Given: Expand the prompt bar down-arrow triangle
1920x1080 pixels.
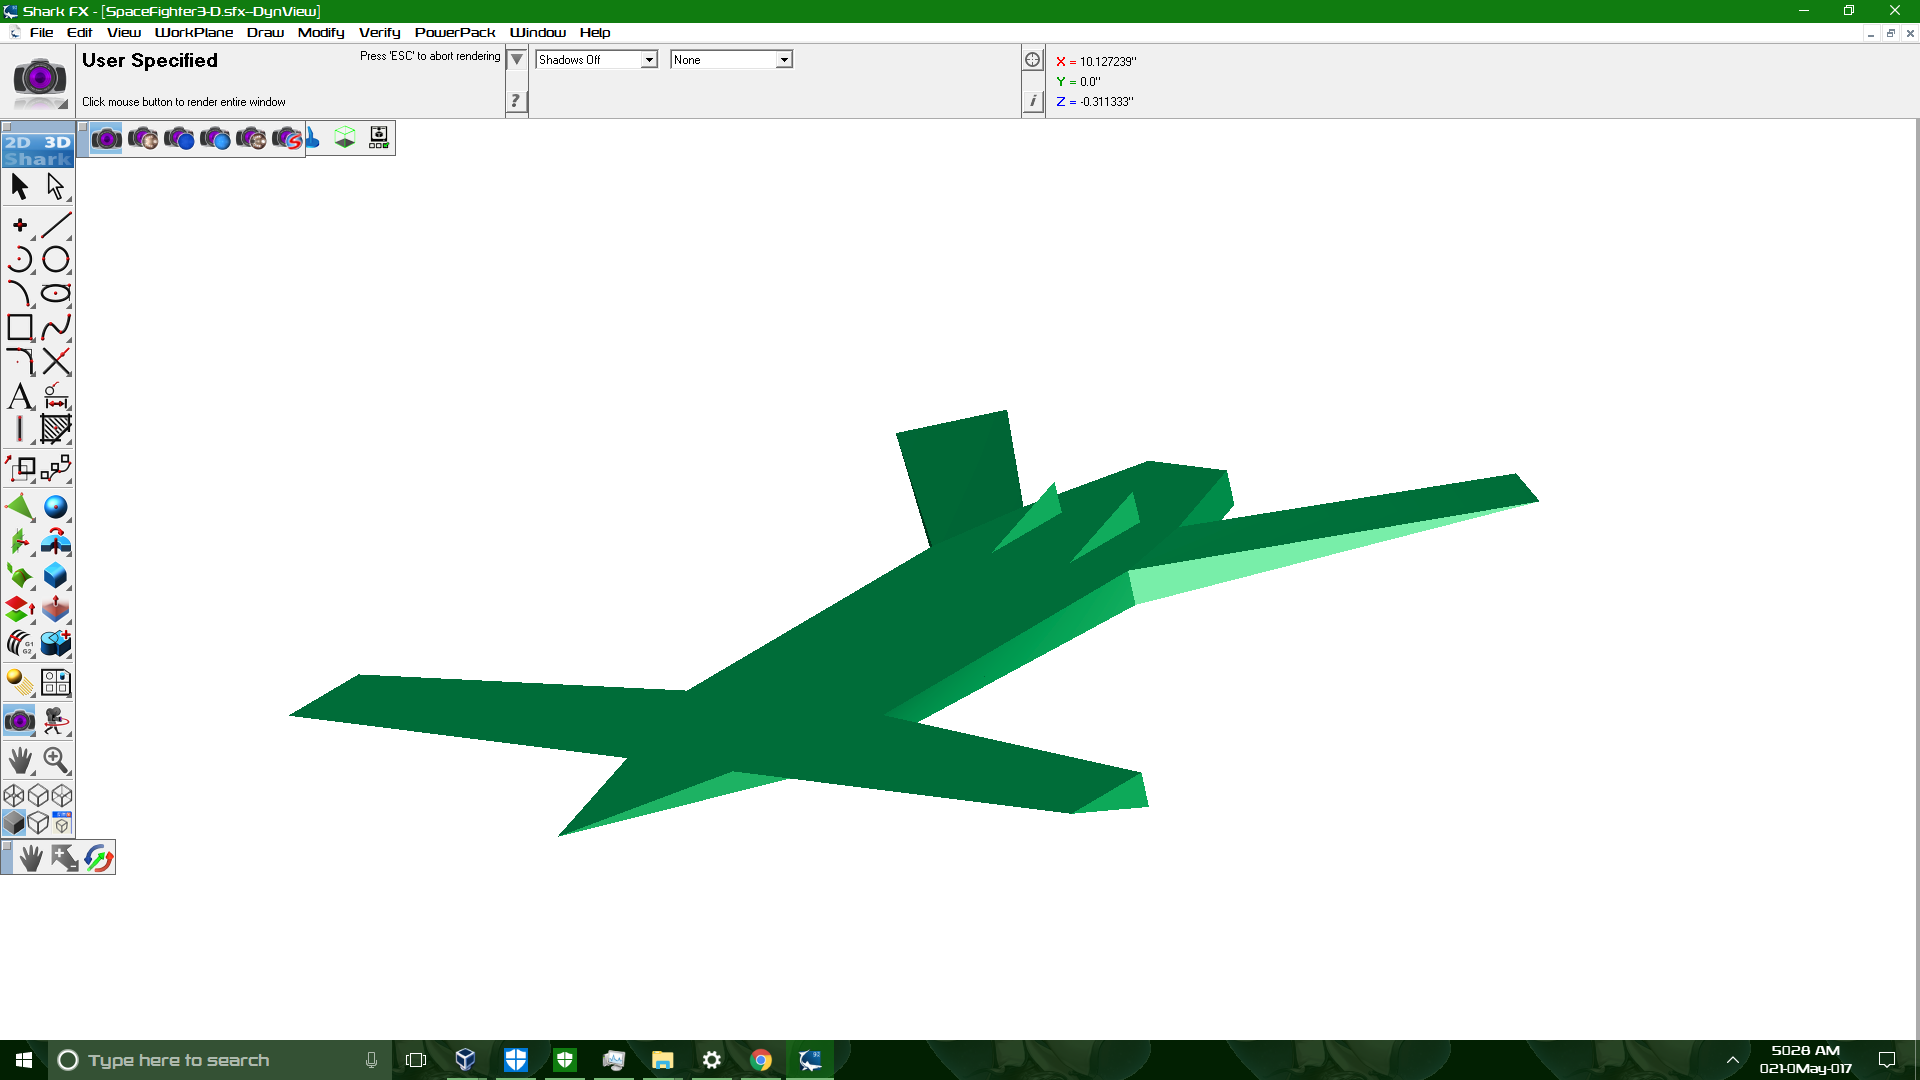Looking at the screenshot, I should click(x=516, y=60).
